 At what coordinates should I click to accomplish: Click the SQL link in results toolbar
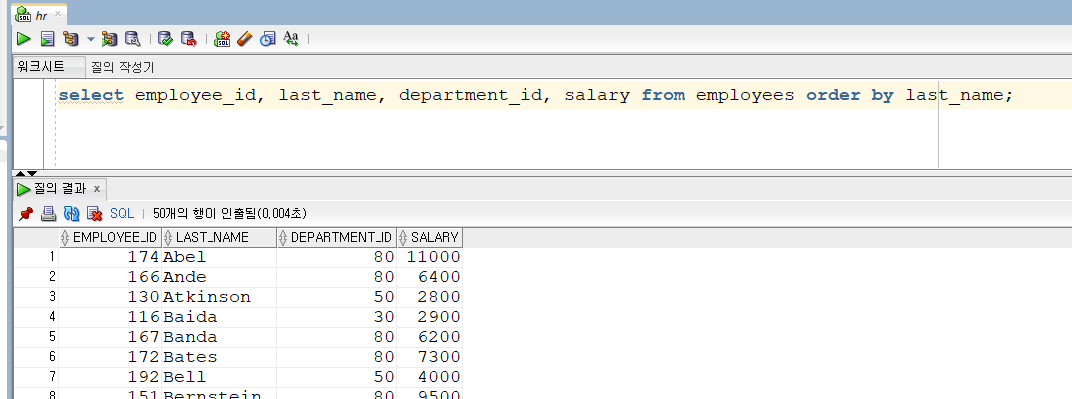tap(122, 214)
